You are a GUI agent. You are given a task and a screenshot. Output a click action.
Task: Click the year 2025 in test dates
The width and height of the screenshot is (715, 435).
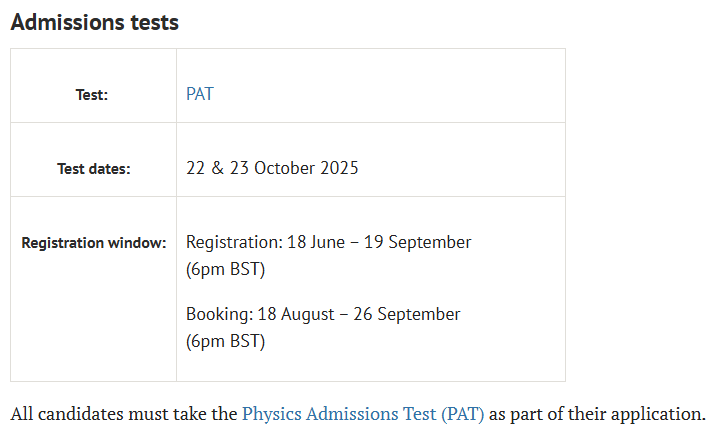pyautogui.click(x=339, y=168)
